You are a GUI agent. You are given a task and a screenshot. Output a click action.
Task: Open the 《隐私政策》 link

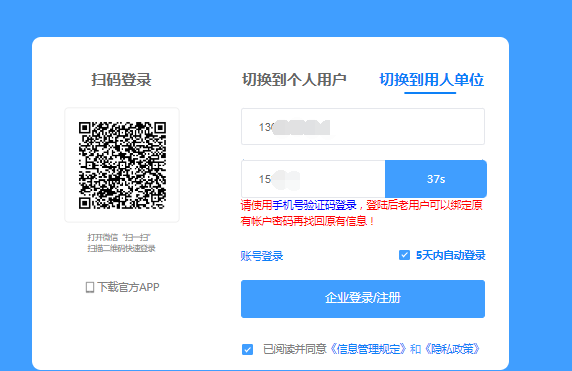click(x=452, y=349)
